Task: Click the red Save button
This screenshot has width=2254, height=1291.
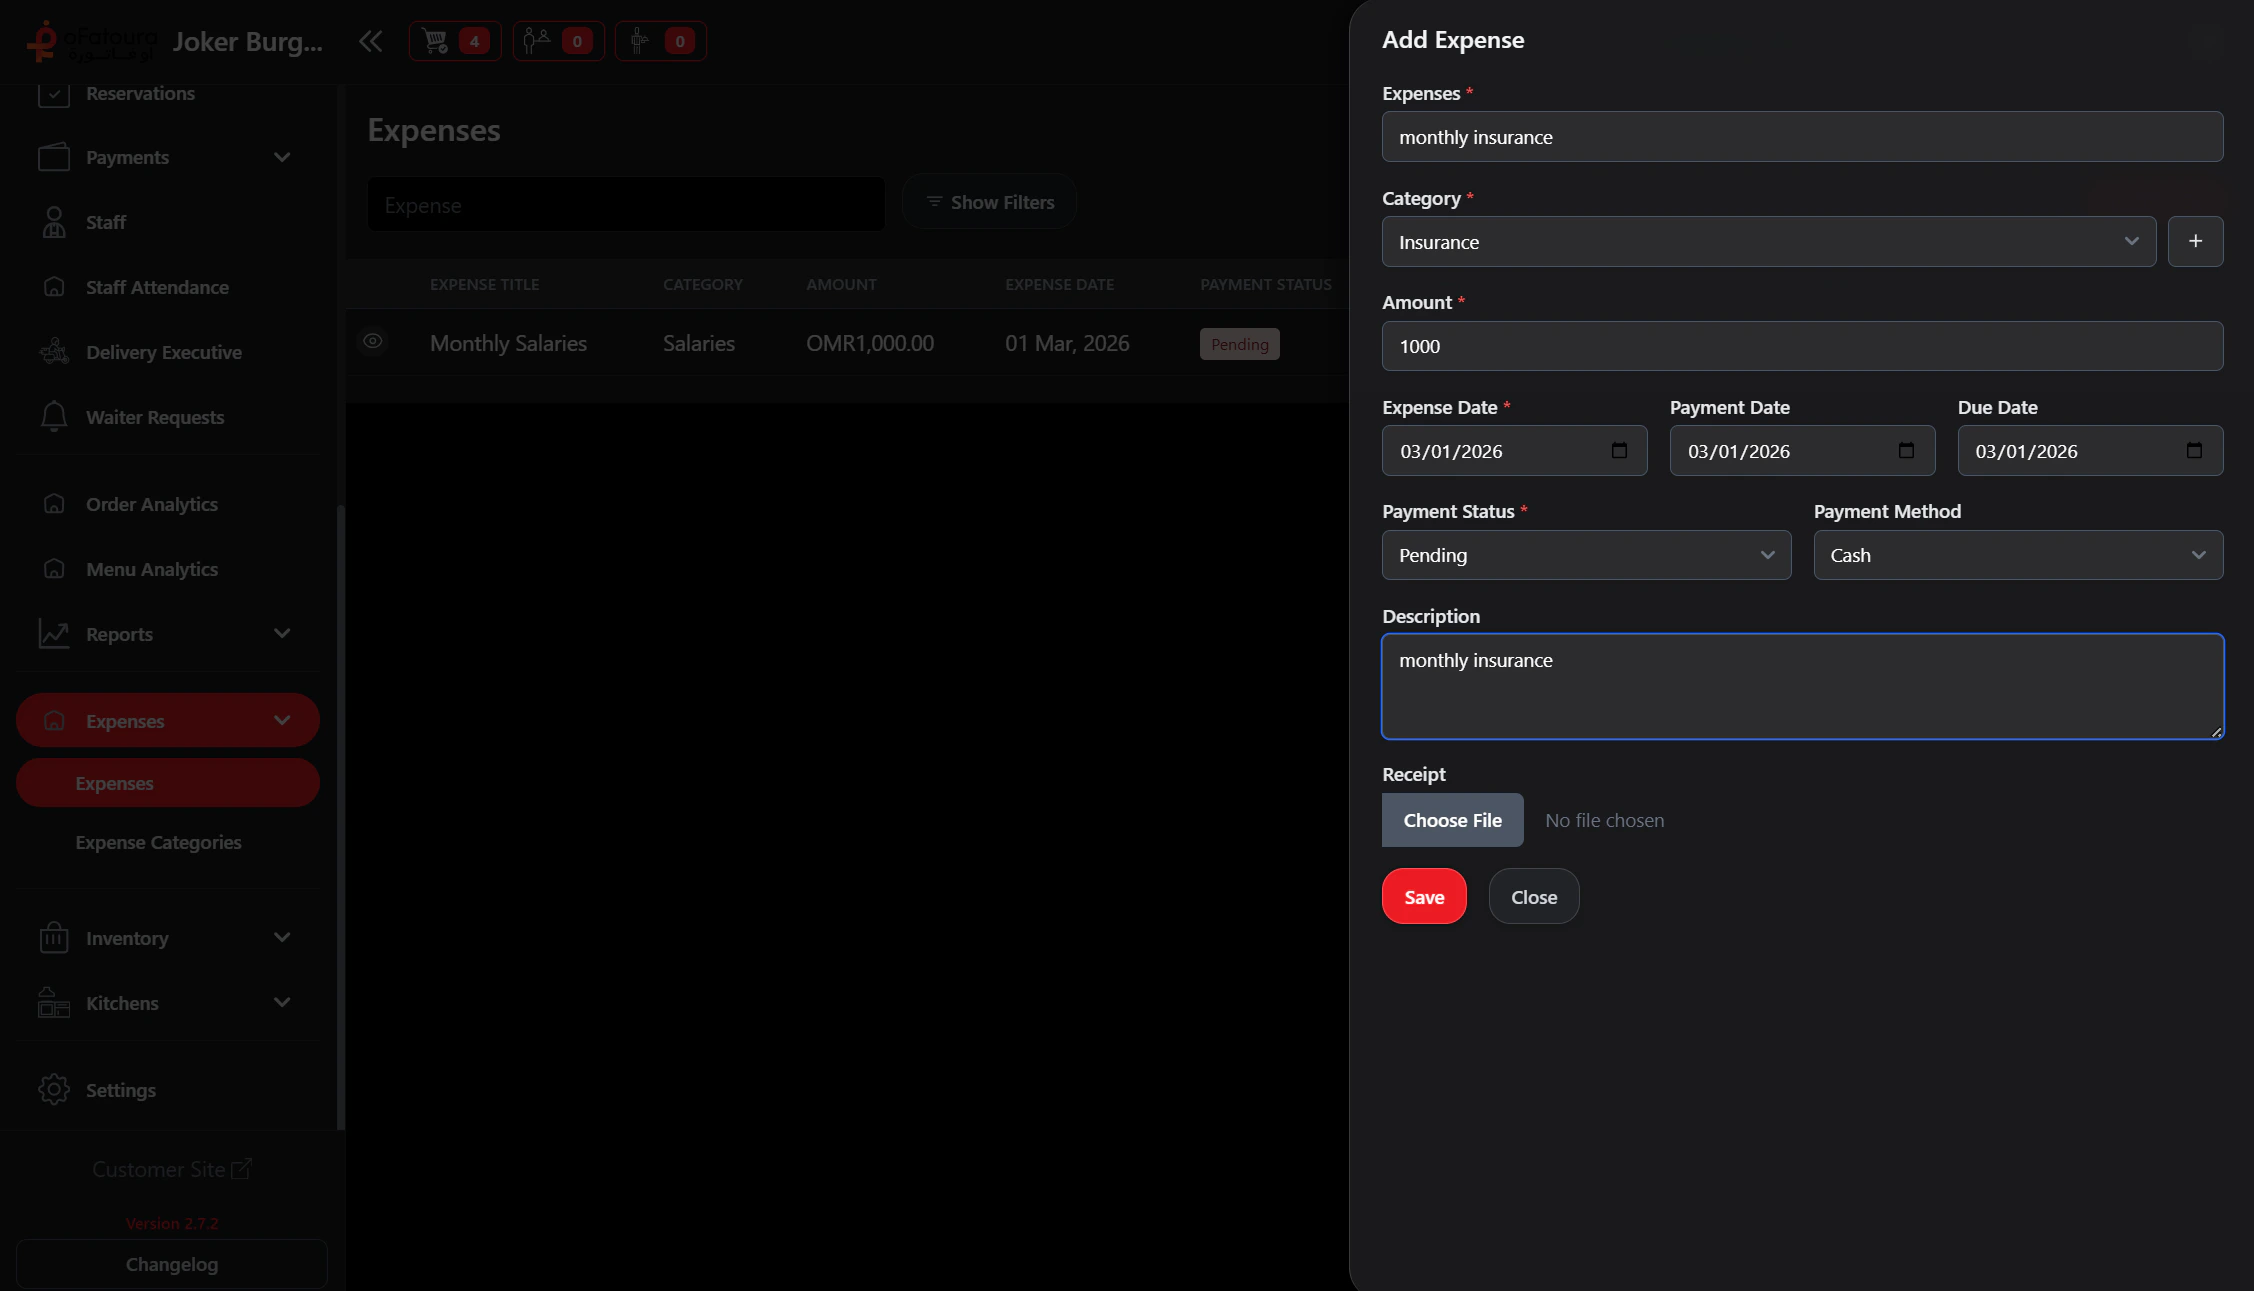Action: (x=1423, y=897)
